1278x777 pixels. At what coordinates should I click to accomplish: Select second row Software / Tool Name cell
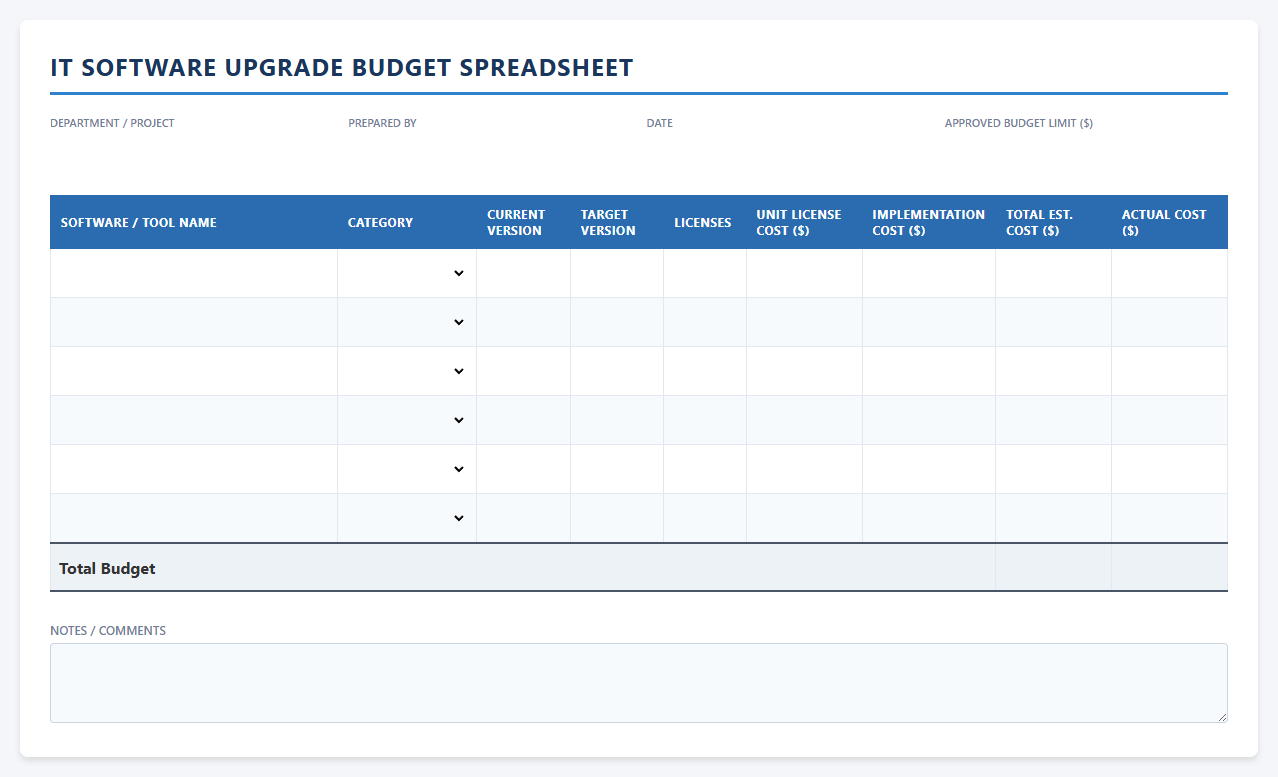tap(194, 322)
